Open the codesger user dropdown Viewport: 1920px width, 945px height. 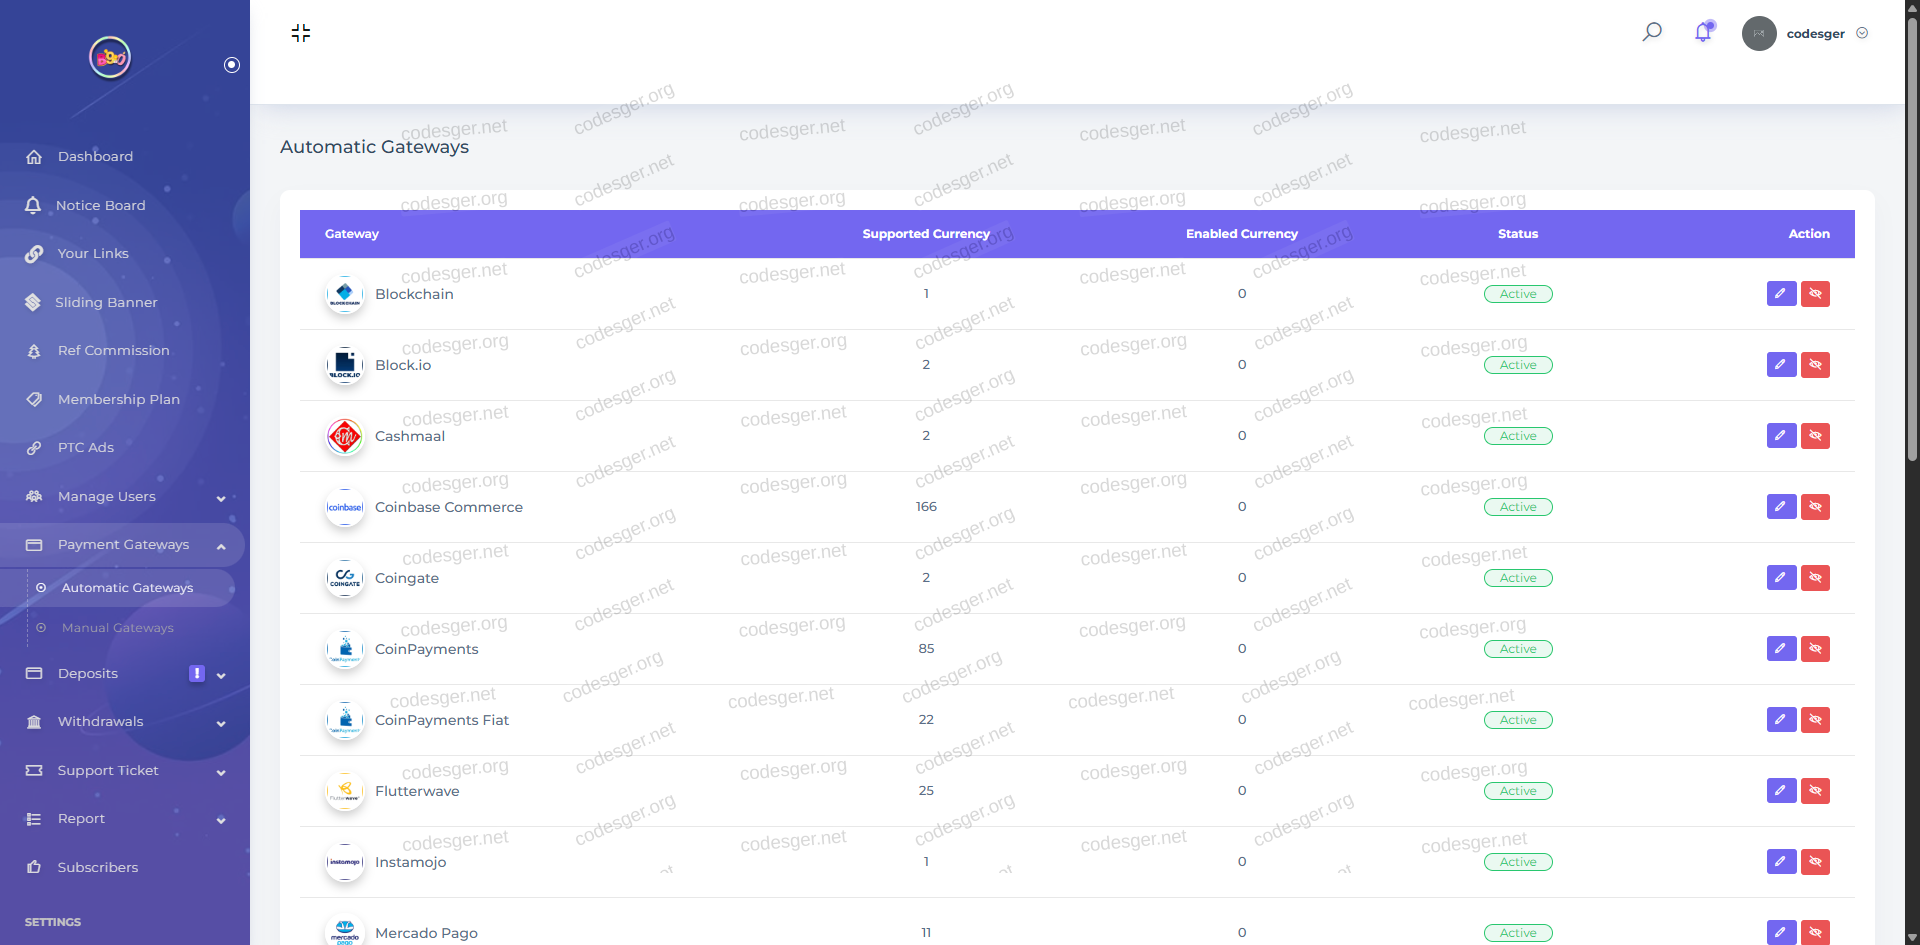[x=1815, y=33]
